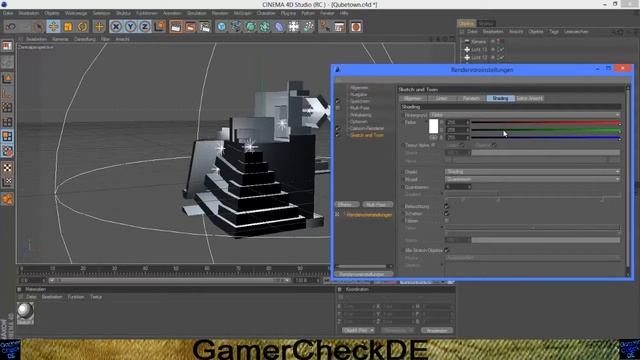Open the Objekt shading dropdown
This screenshot has height=360, width=640.
point(532,172)
